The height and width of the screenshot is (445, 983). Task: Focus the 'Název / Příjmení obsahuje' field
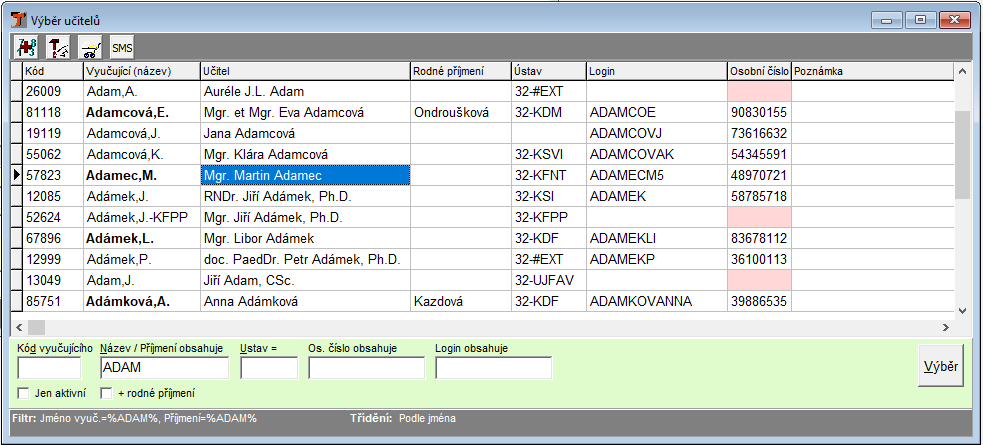point(164,368)
